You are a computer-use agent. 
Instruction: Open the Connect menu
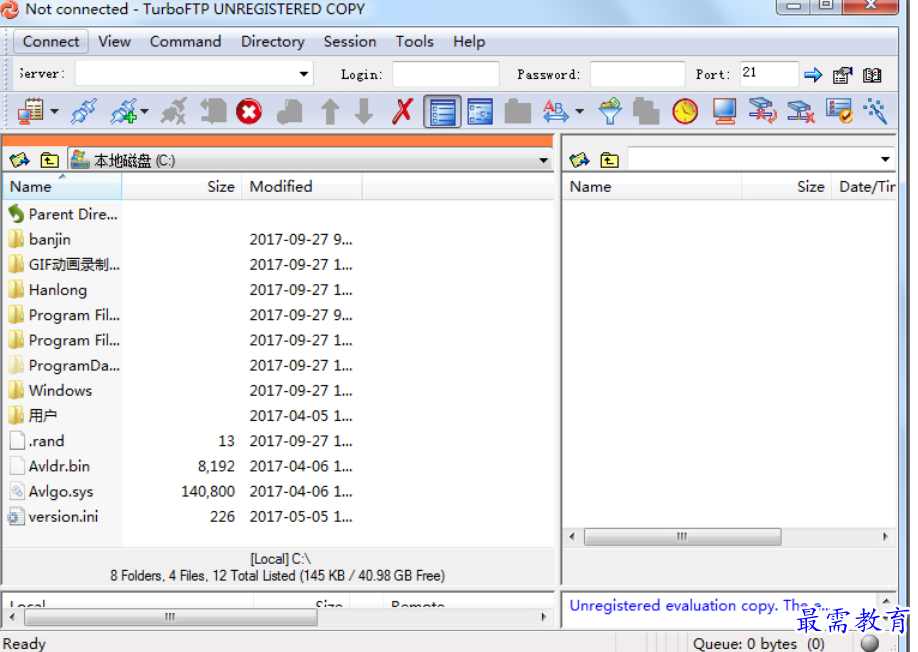click(51, 42)
